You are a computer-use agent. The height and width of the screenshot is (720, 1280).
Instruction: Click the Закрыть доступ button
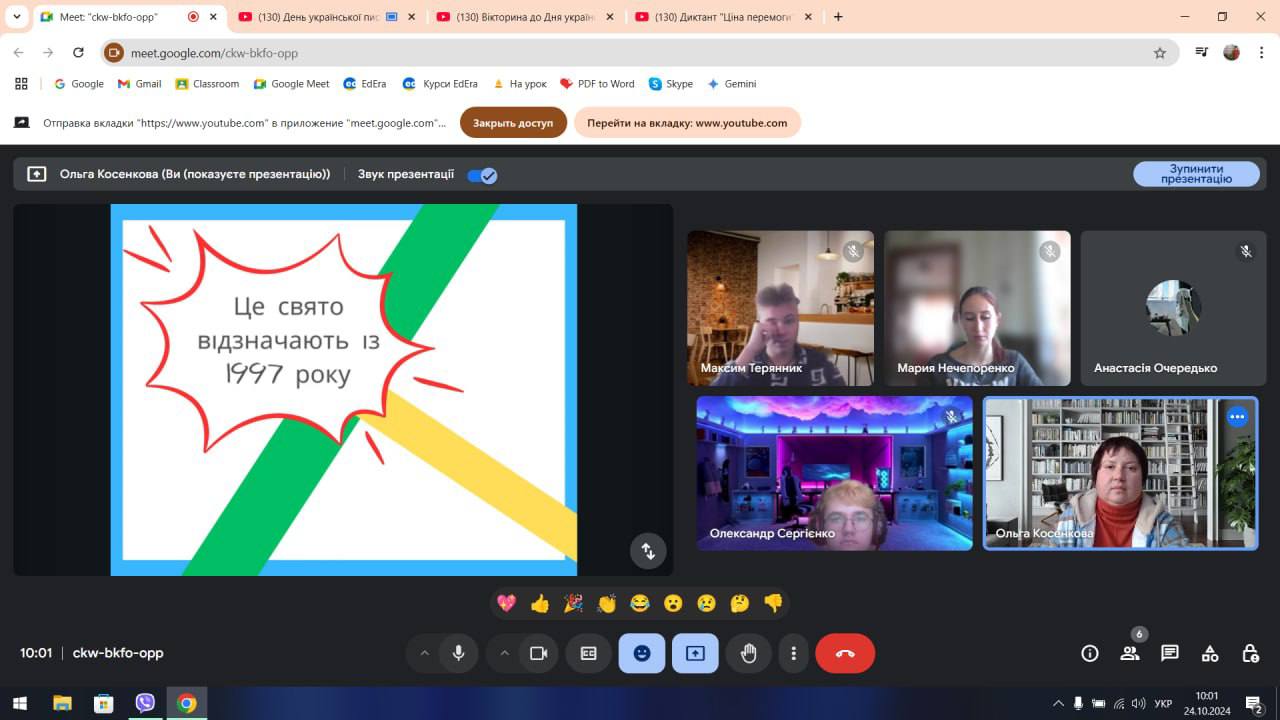click(x=513, y=123)
